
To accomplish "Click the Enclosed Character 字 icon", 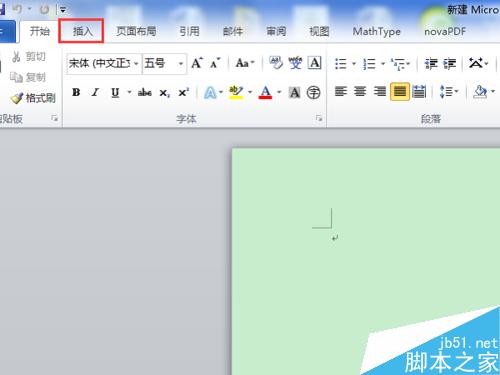I will pos(314,92).
